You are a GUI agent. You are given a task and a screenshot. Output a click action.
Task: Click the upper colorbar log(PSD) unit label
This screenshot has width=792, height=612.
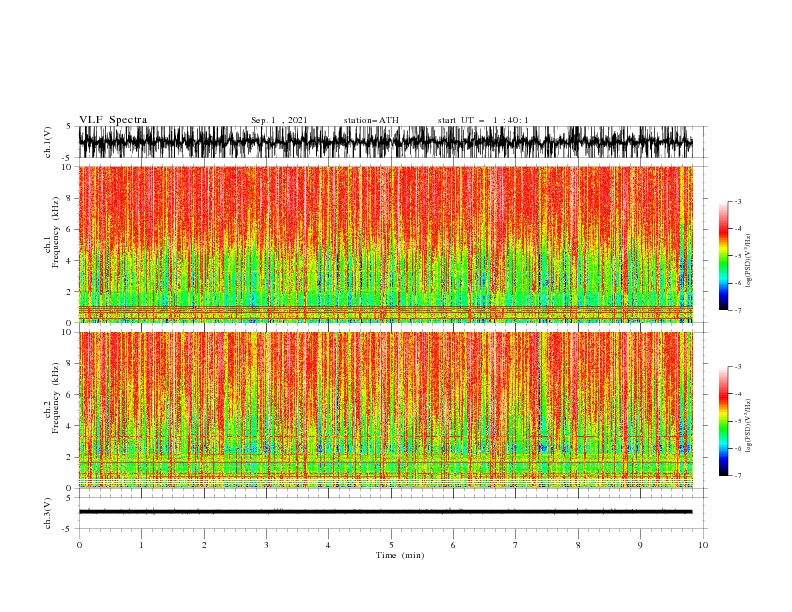pyautogui.click(x=749, y=261)
